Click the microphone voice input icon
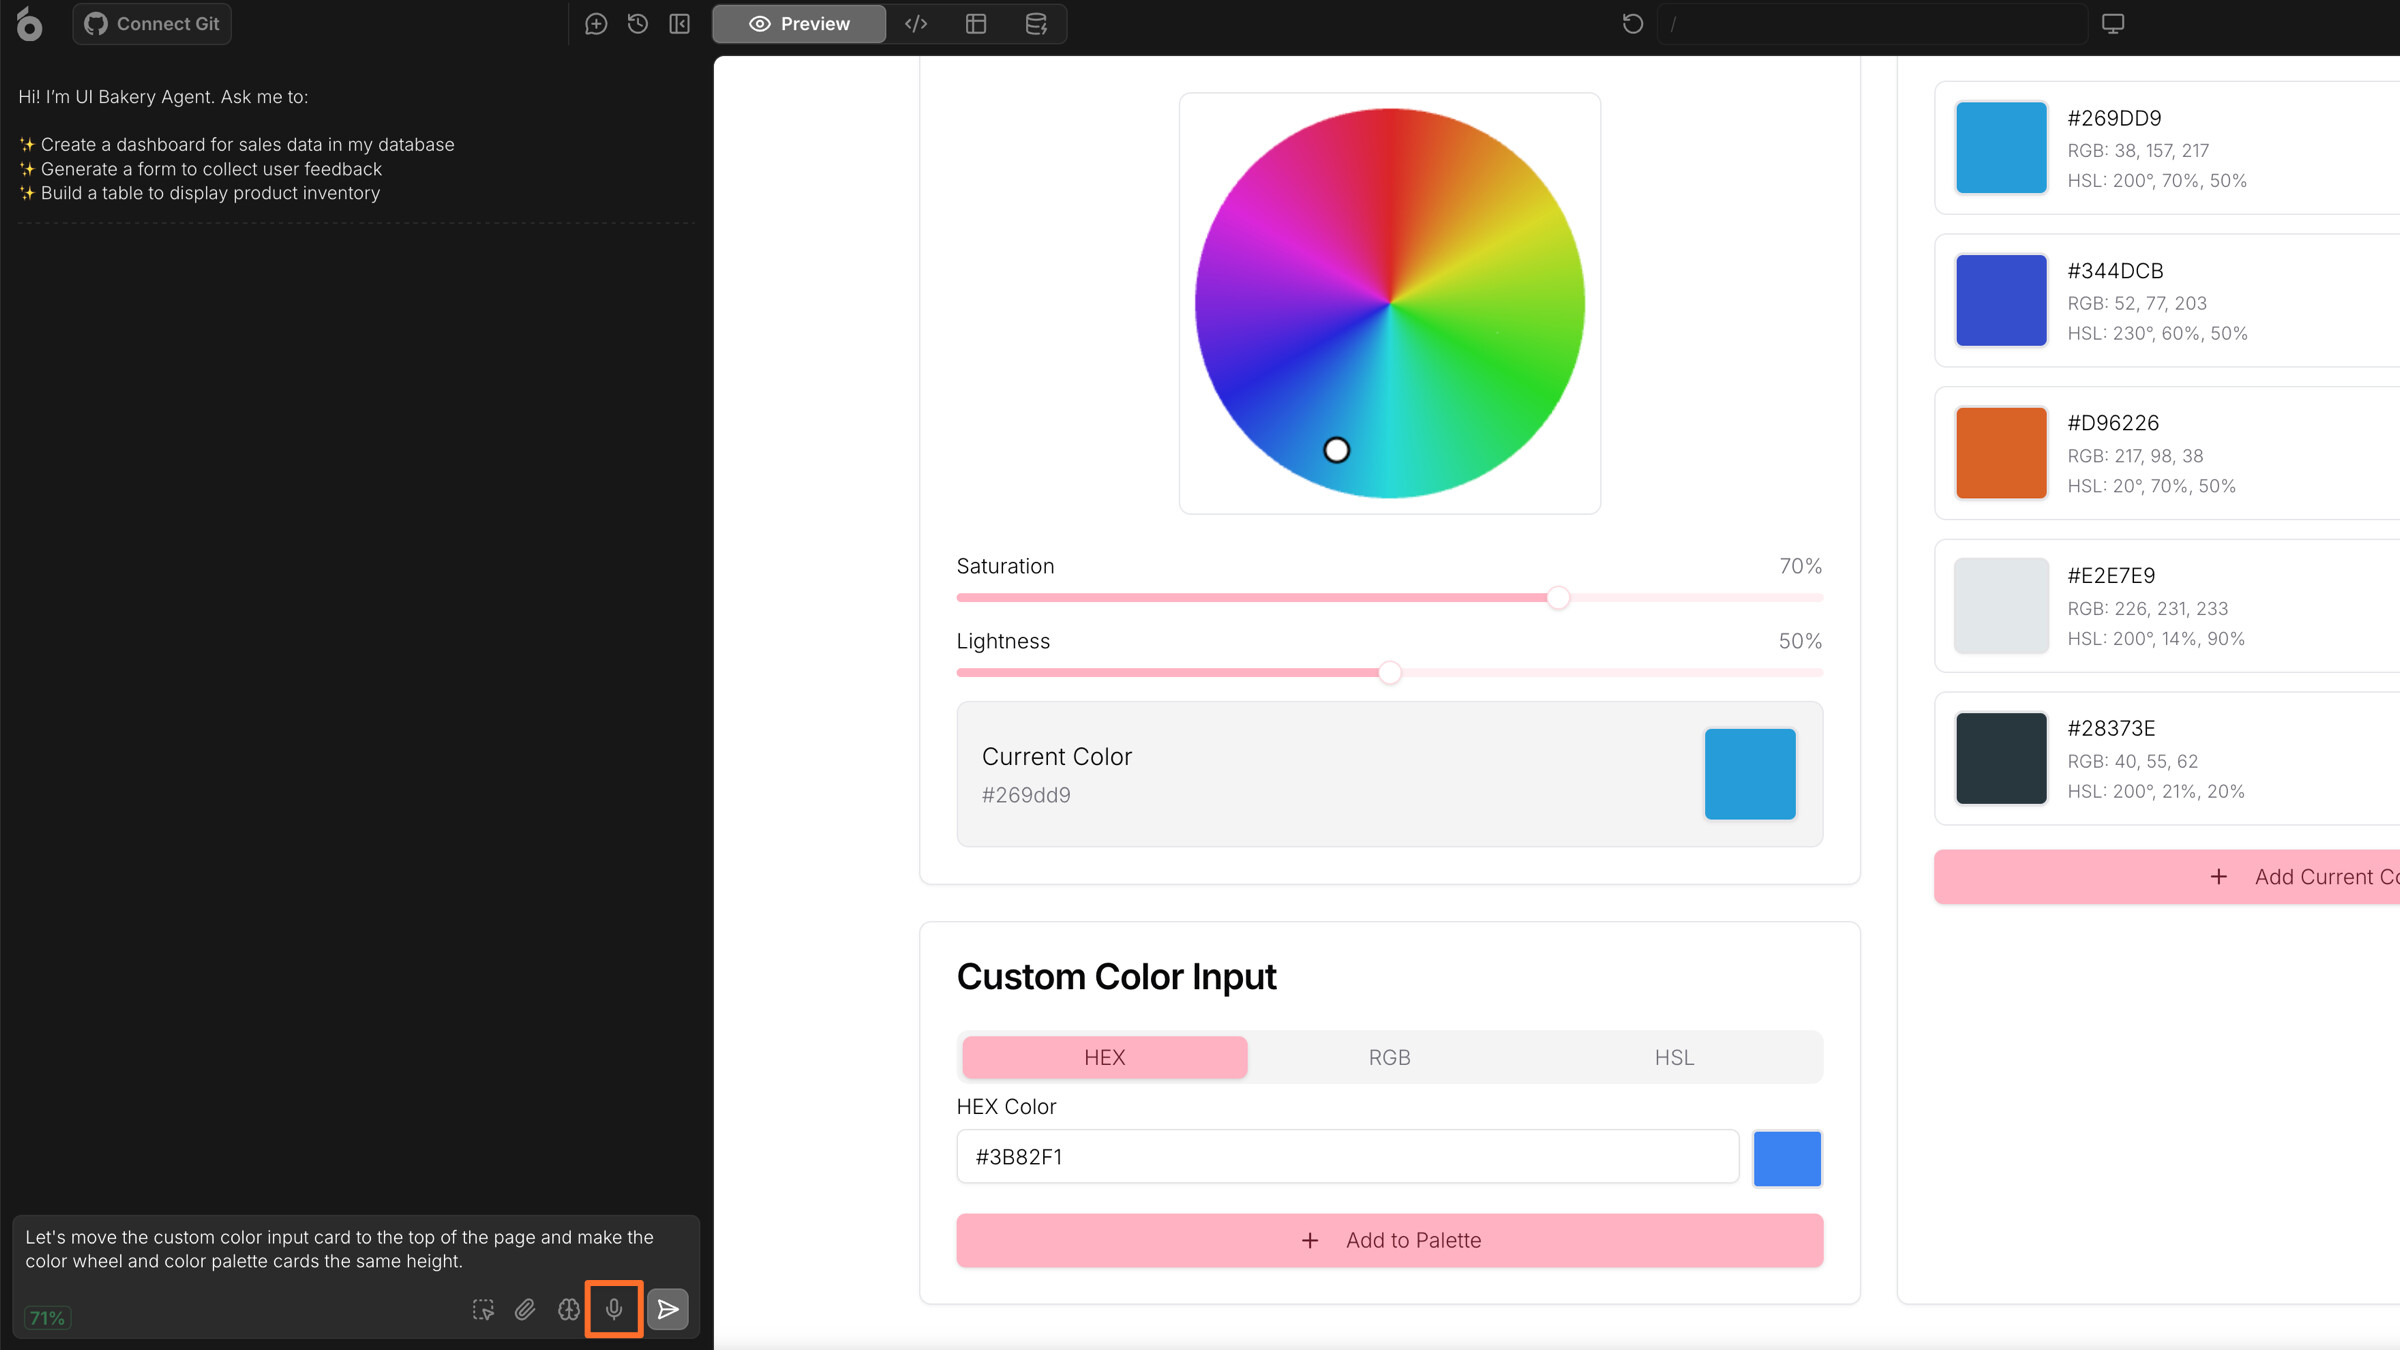 [614, 1309]
